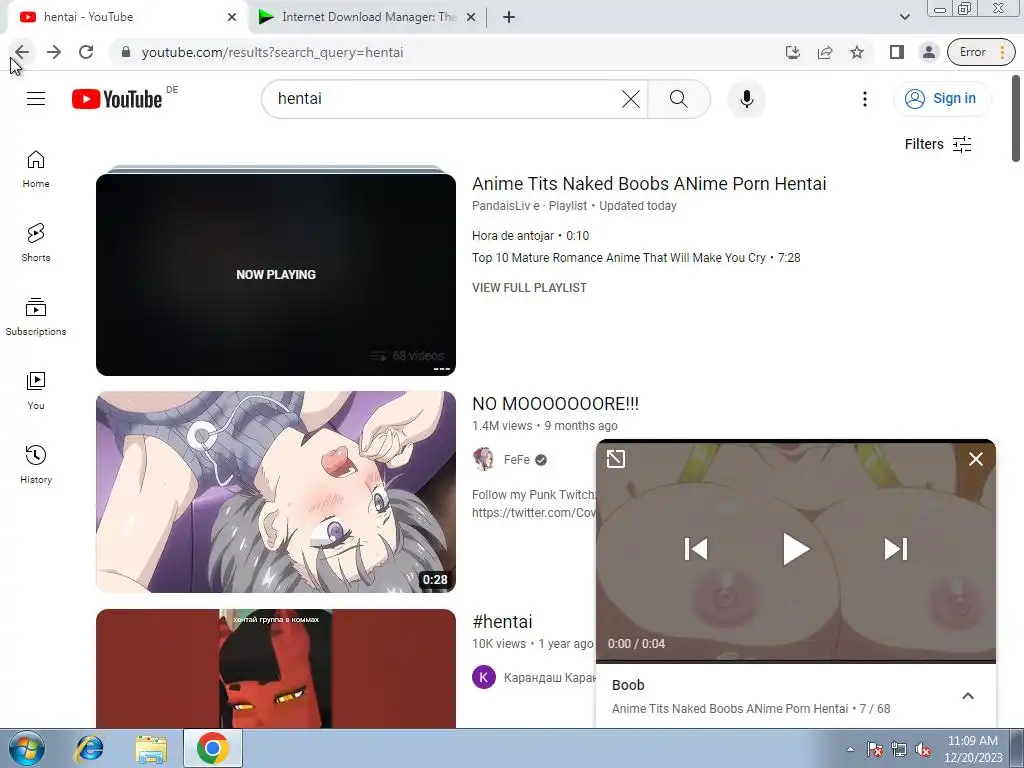
Task: Open Windows Explorer from the taskbar
Action: click(x=151, y=748)
